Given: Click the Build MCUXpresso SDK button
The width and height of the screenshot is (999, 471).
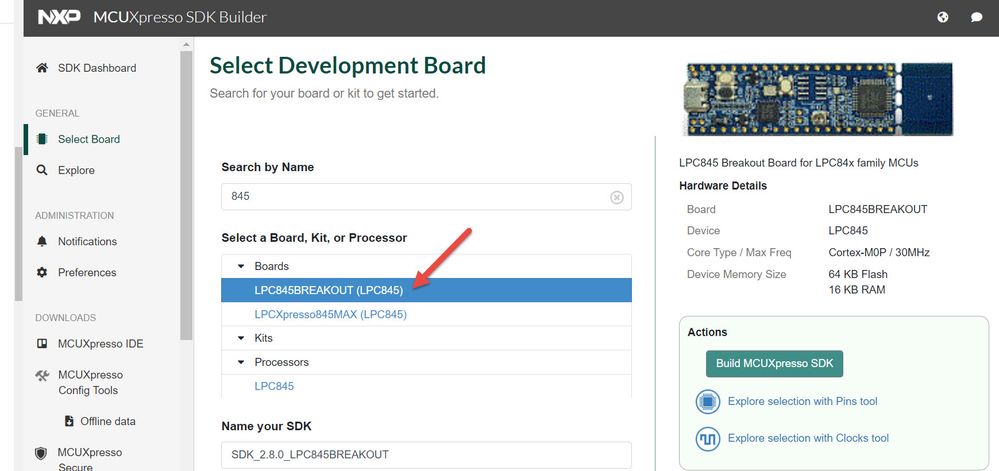Looking at the screenshot, I should 774,363.
